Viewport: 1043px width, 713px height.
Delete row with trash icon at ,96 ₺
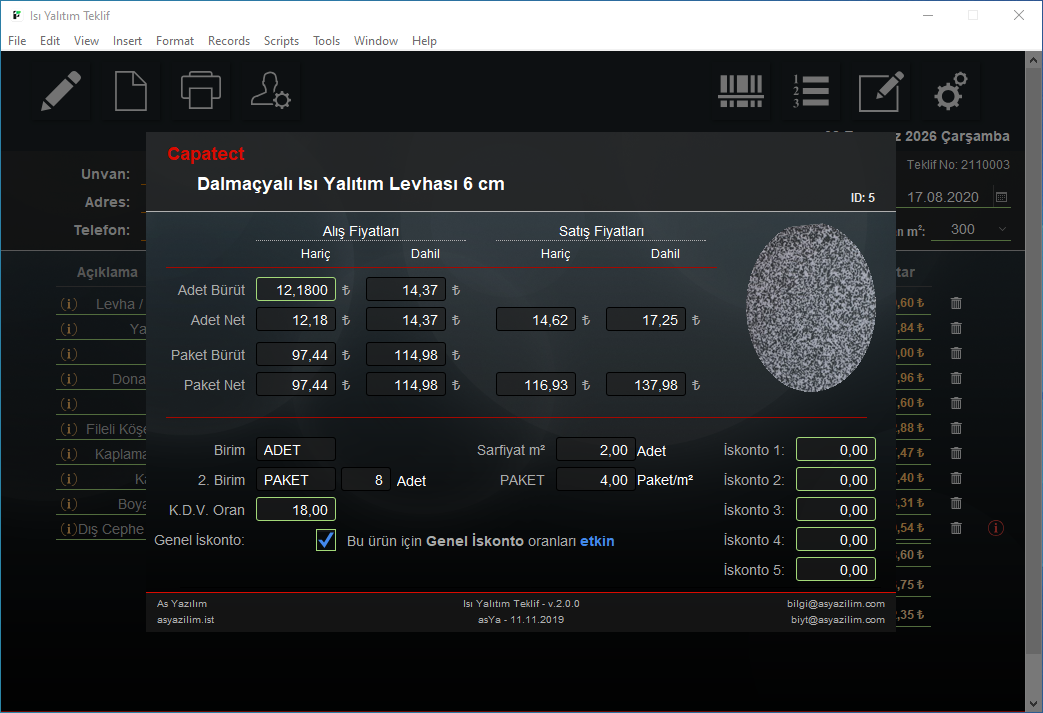956,378
